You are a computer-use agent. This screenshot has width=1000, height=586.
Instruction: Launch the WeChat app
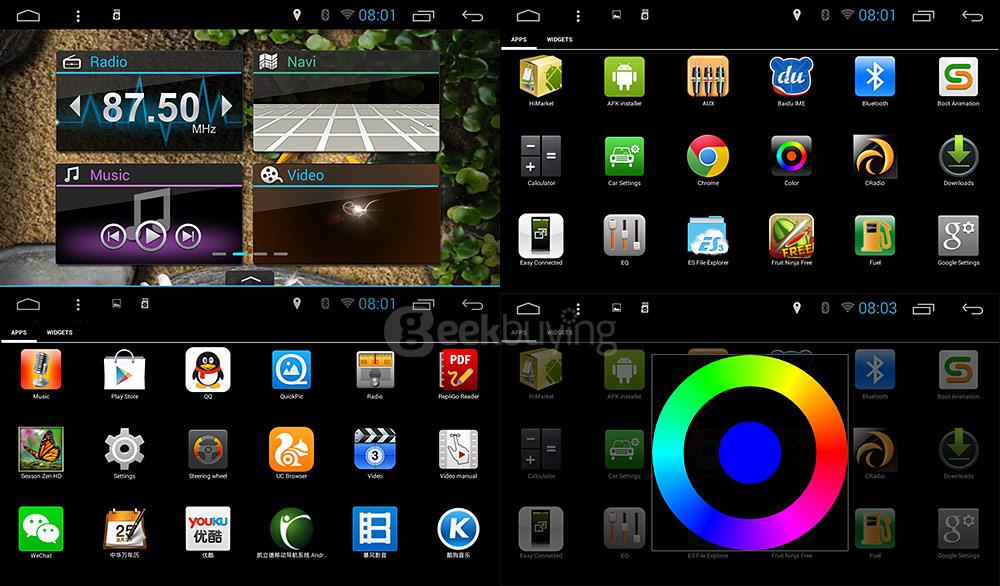[41, 529]
